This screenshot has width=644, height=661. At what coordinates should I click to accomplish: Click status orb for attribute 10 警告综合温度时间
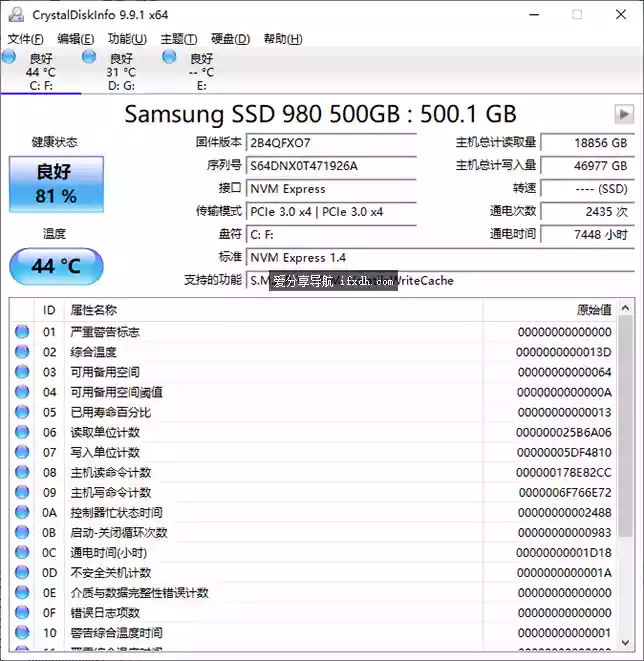point(22,633)
